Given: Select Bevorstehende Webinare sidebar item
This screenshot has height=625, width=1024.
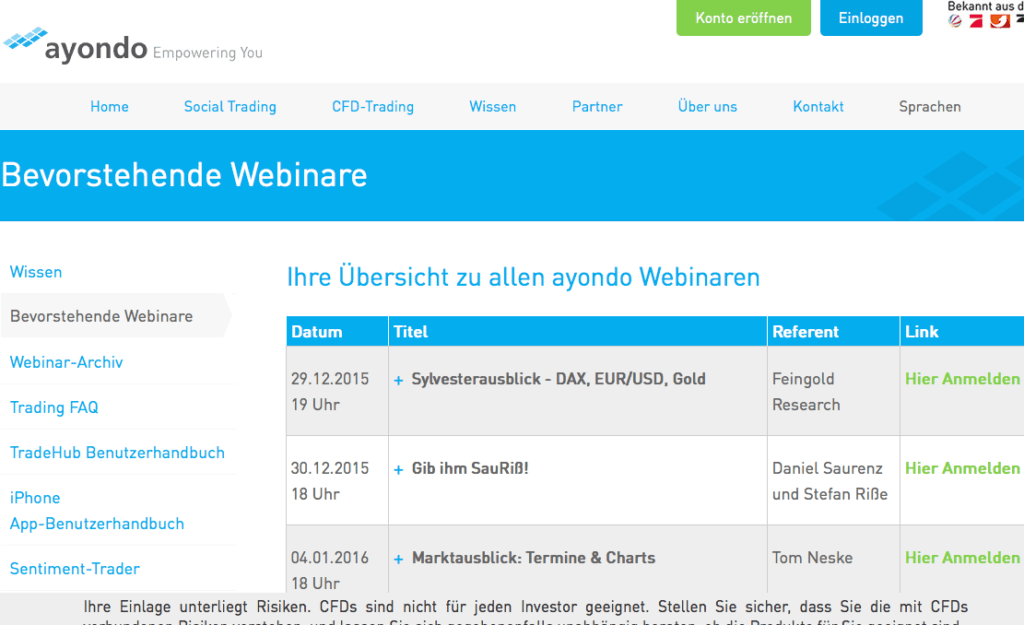Looking at the screenshot, I should pyautogui.click(x=116, y=316).
